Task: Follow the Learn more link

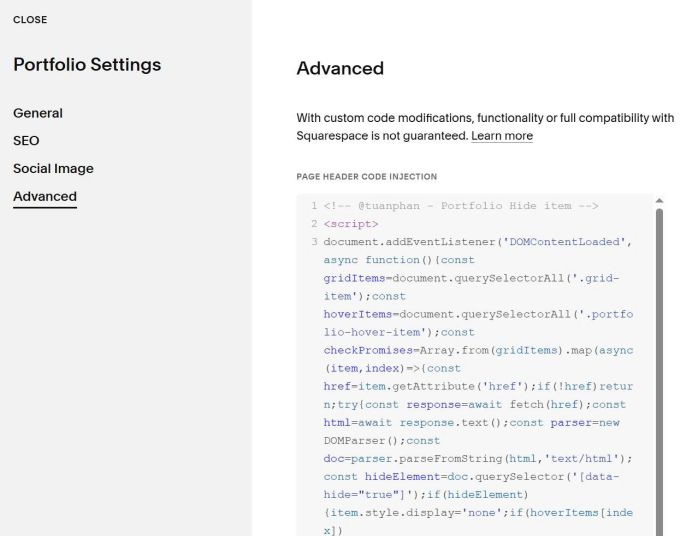Action: coord(502,136)
